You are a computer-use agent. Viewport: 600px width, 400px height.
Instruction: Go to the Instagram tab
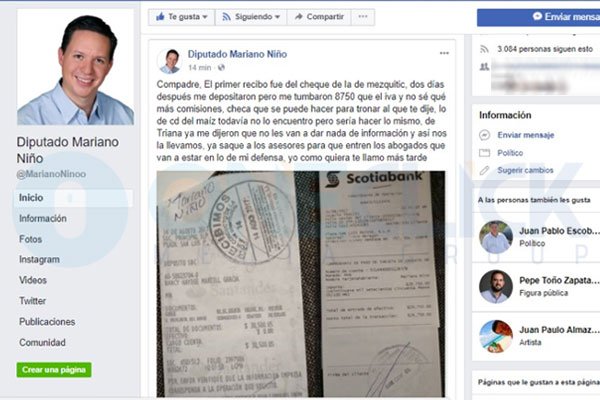pyautogui.click(x=39, y=260)
